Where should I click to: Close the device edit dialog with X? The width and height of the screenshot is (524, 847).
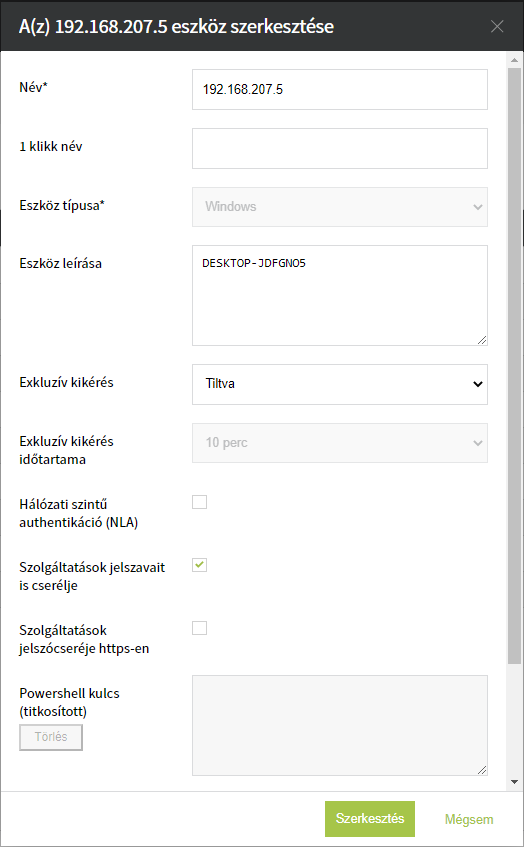tap(496, 26)
